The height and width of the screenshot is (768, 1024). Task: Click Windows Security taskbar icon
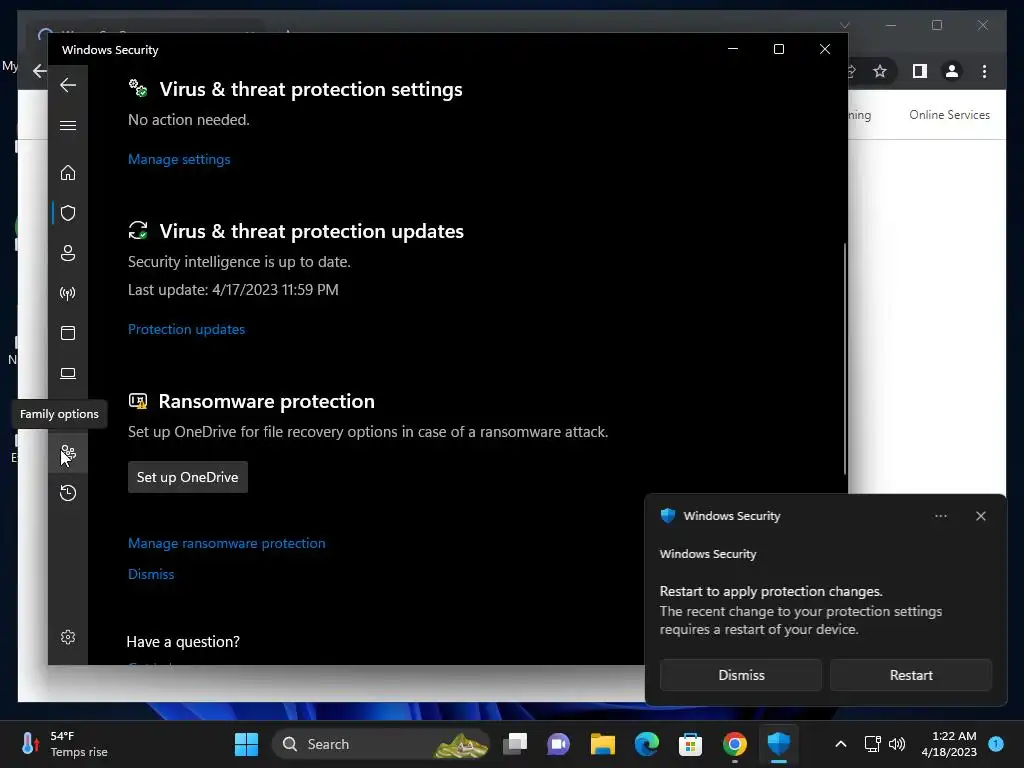coord(778,744)
